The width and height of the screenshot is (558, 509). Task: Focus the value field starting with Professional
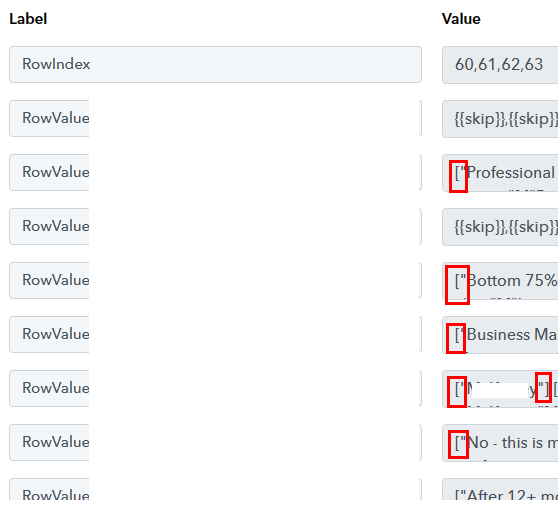tap(500, 173)
